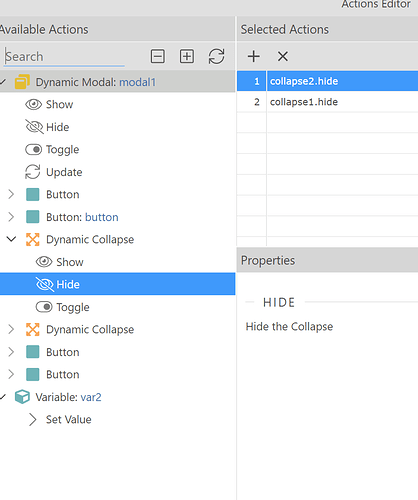Refresh the available actions list

[216, 56]
